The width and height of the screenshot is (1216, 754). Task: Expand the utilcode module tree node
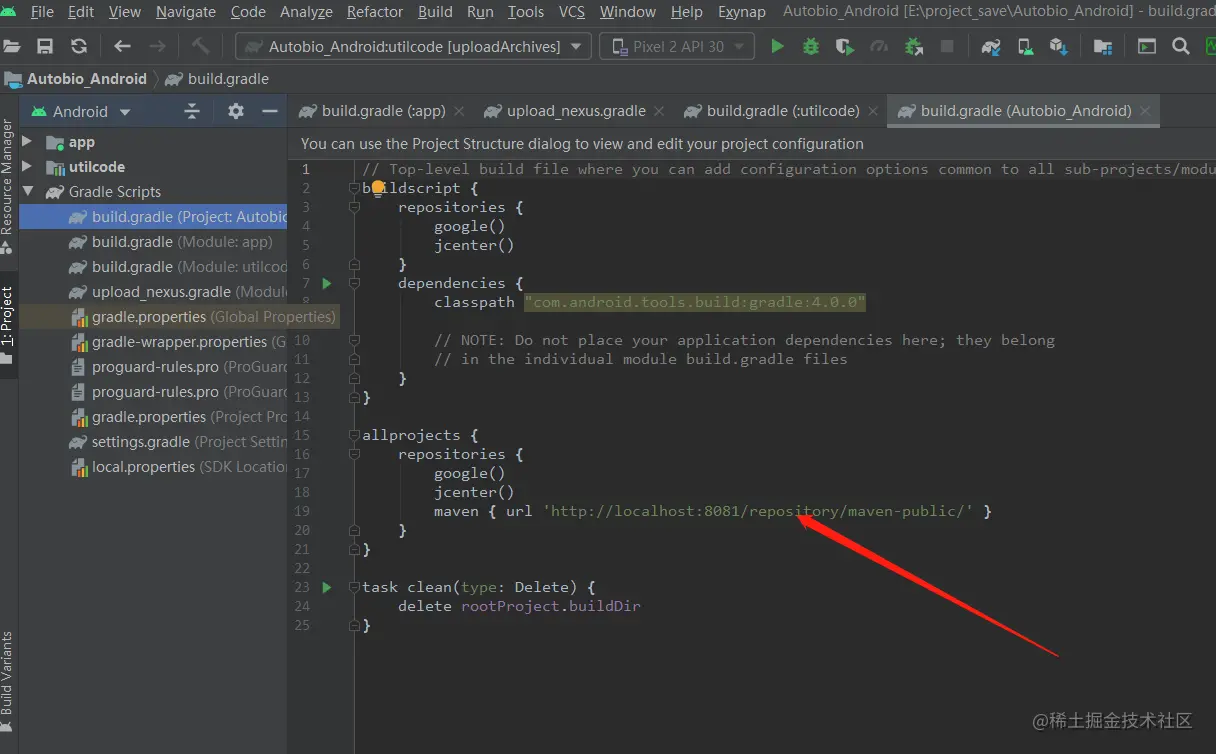[x=28, y=167]
